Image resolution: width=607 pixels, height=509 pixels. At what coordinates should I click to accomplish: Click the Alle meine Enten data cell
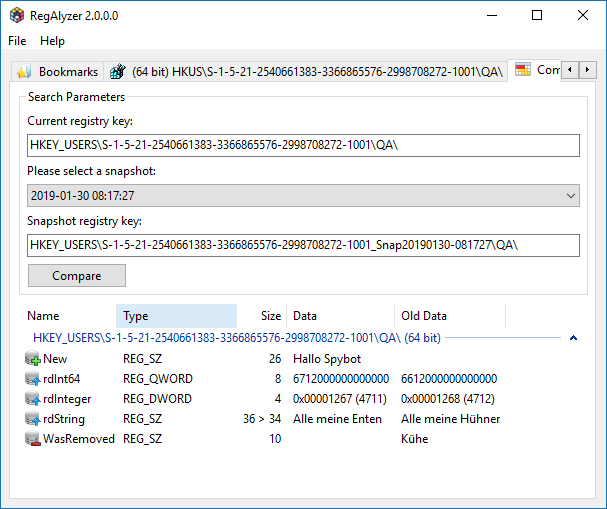click(x=337, y=419)
